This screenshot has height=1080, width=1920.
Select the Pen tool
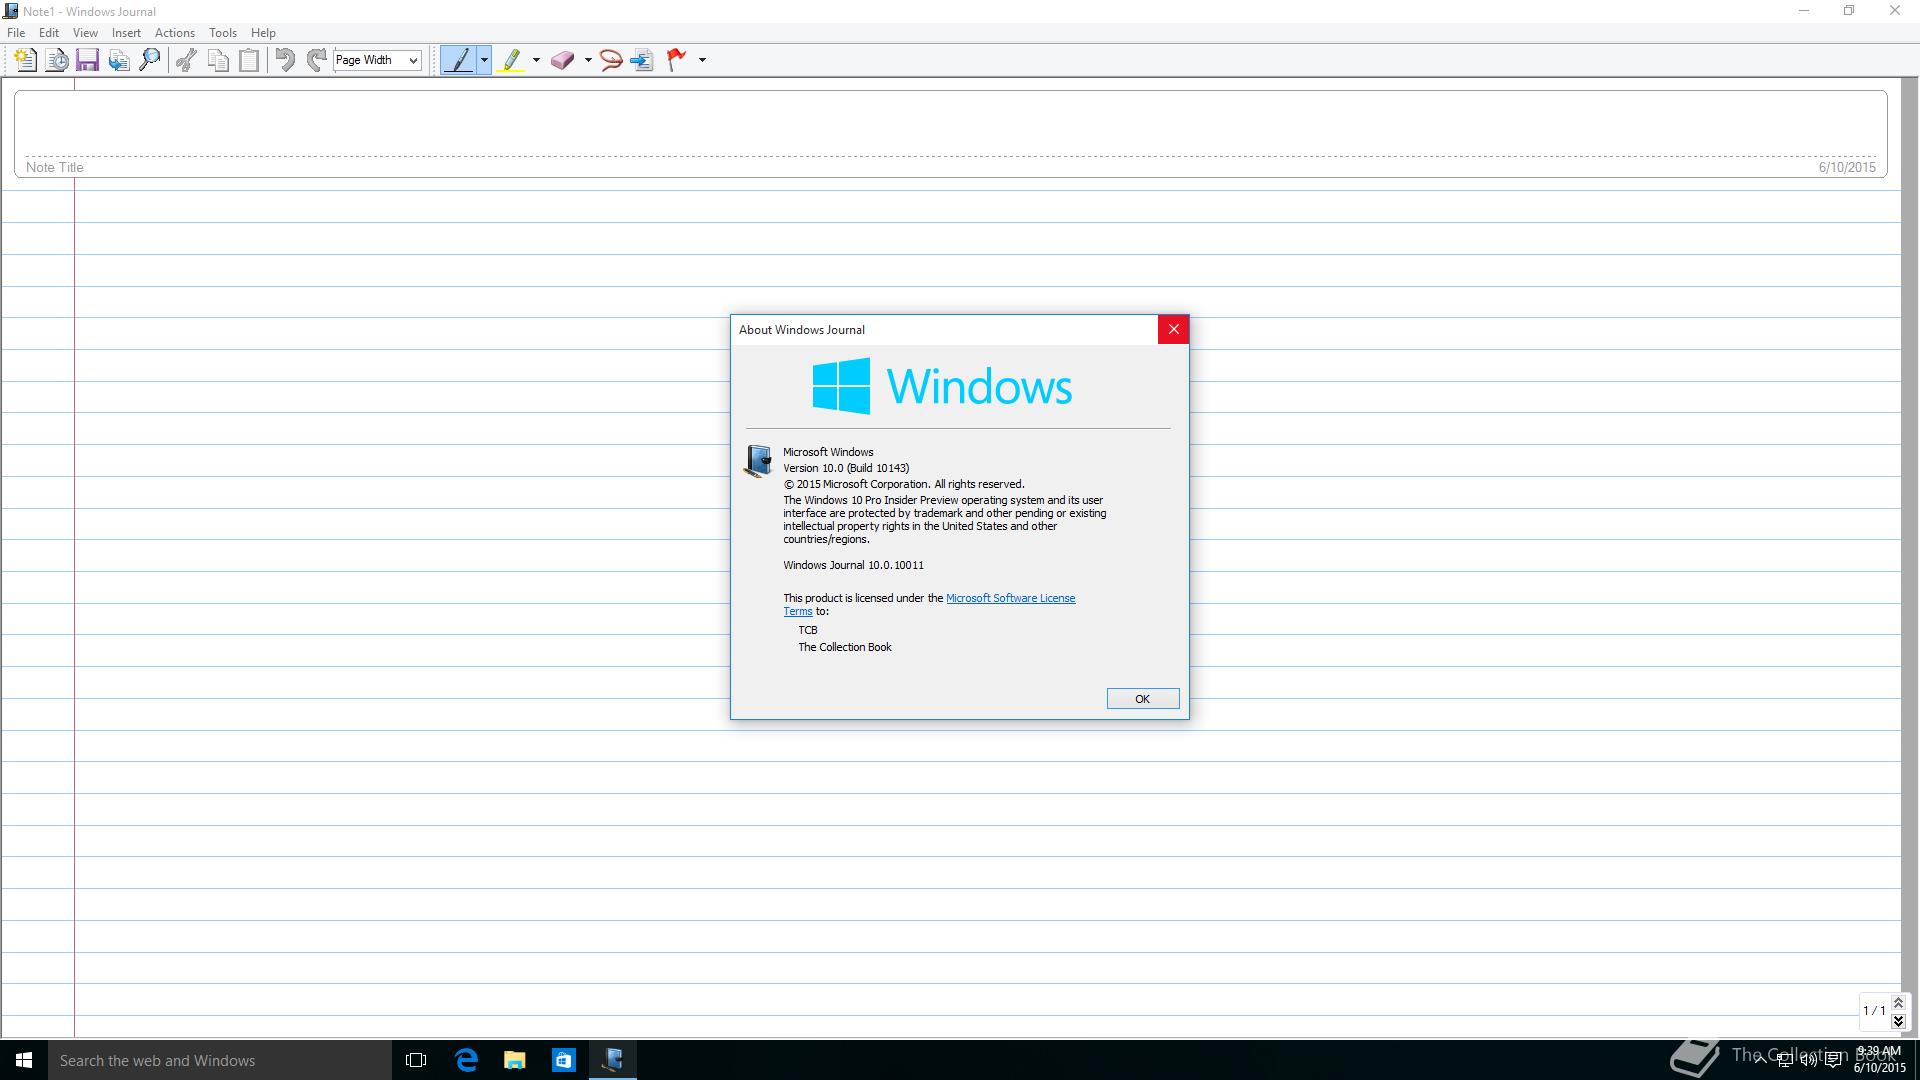pos(459,60)
